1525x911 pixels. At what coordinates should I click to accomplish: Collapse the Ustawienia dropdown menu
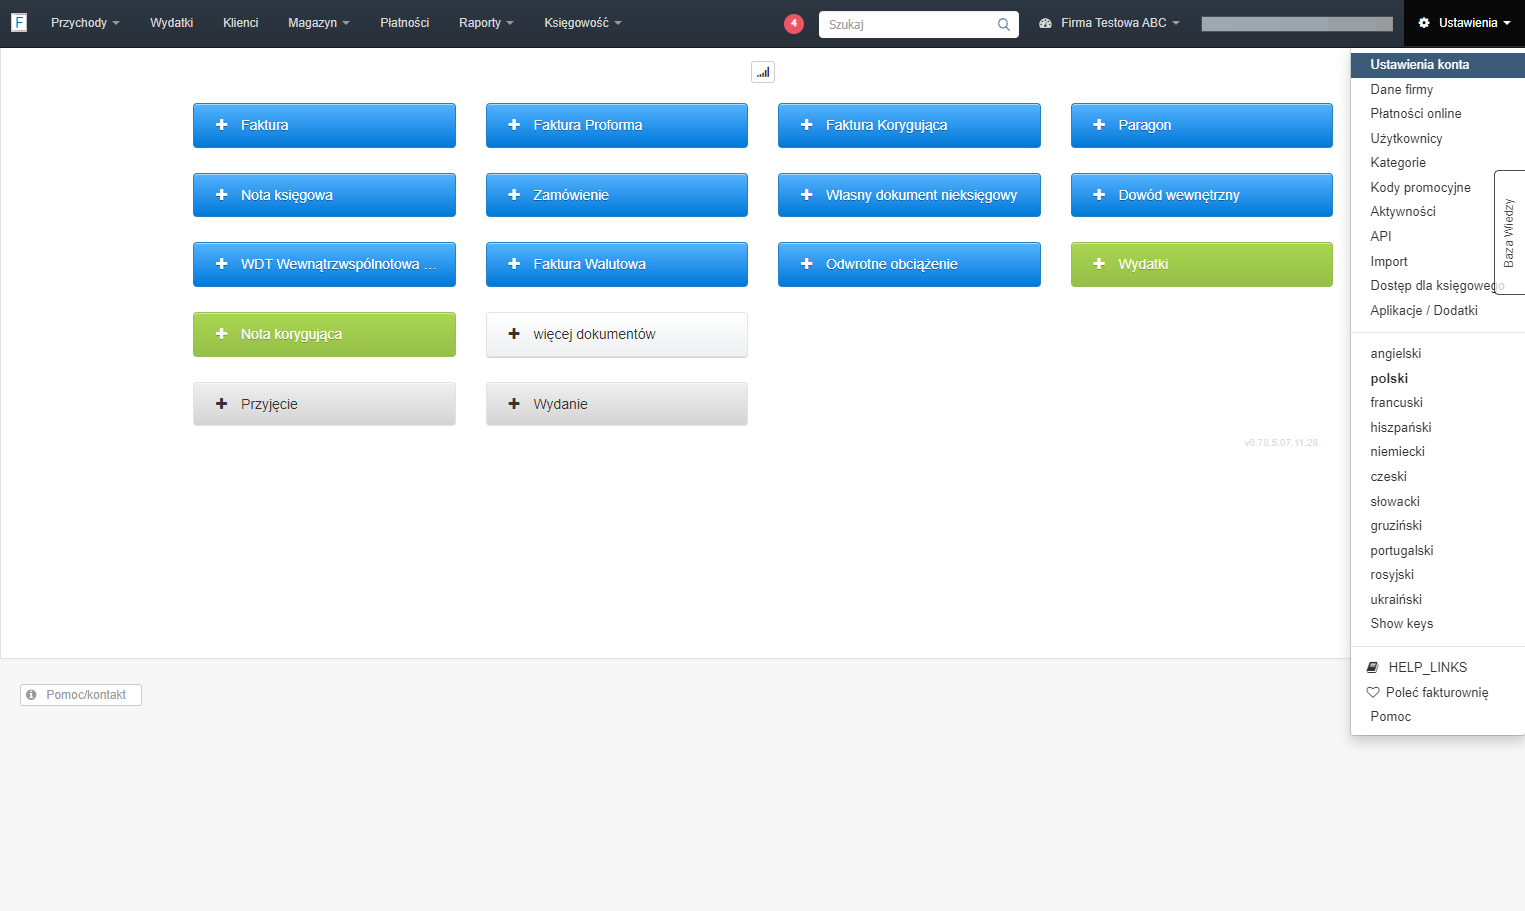(1465, 23)
